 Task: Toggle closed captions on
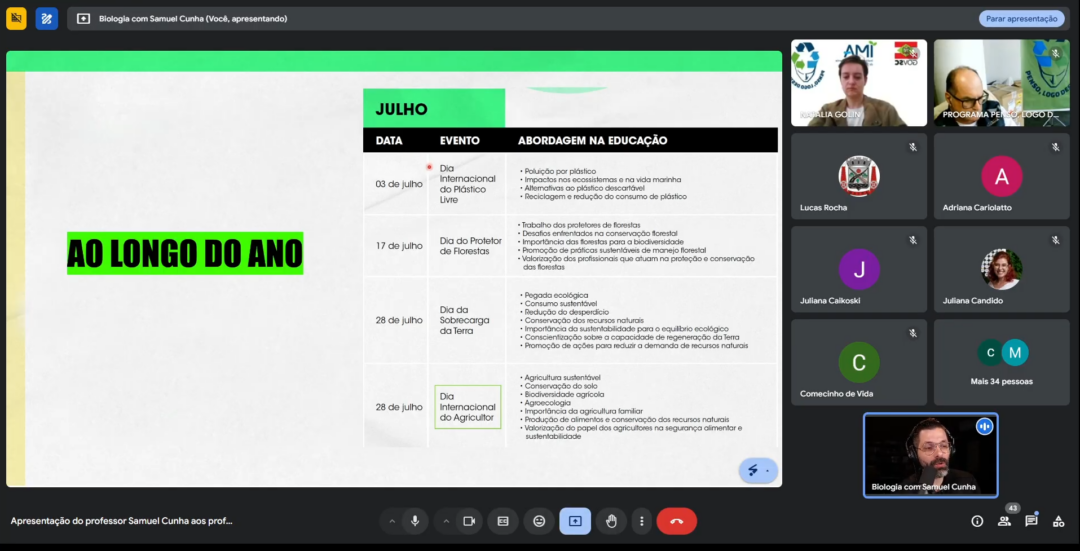[x=503, y=521]
